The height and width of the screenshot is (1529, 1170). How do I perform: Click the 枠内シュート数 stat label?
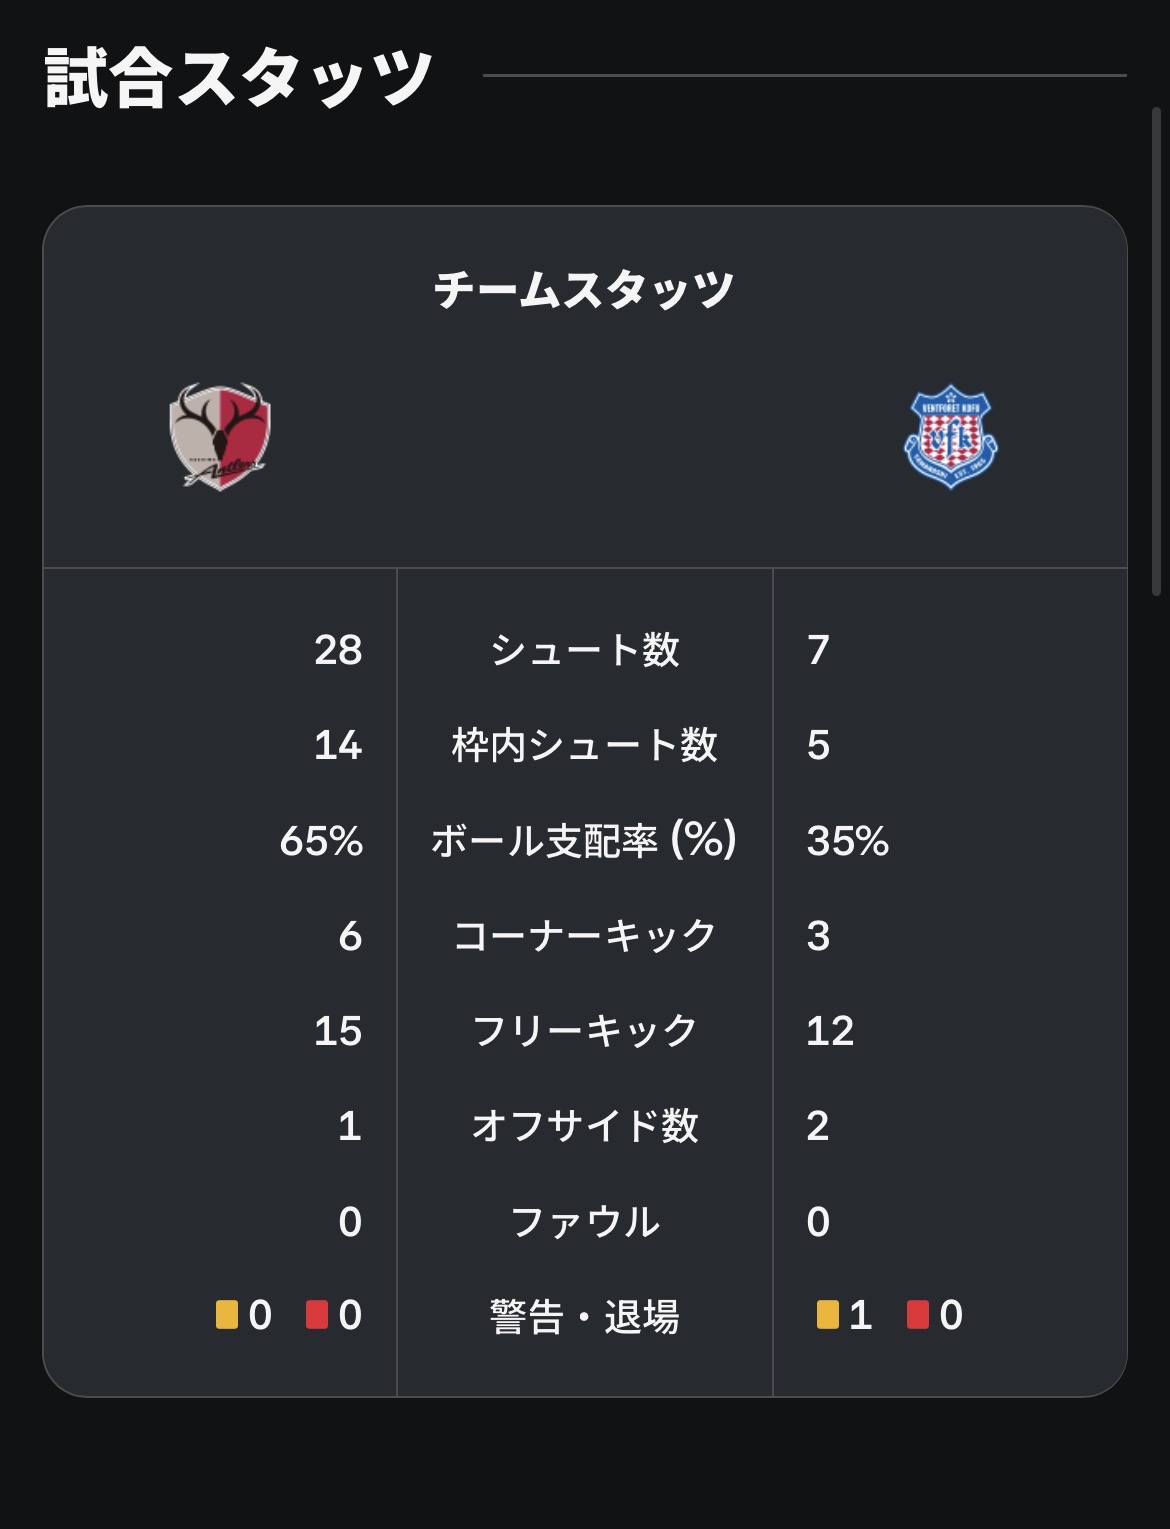click(x=585, y=745)
